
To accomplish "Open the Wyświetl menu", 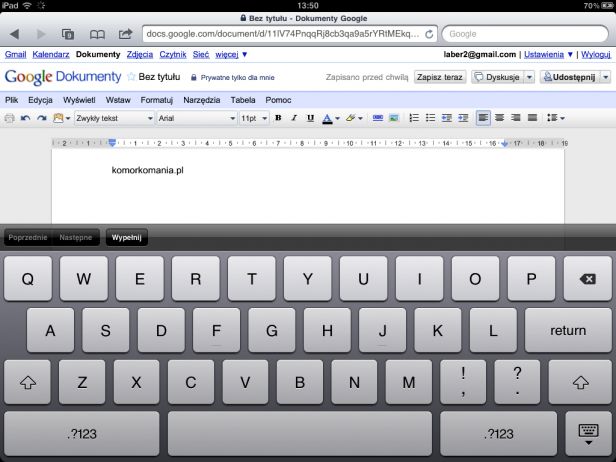I will pos(79,100).
